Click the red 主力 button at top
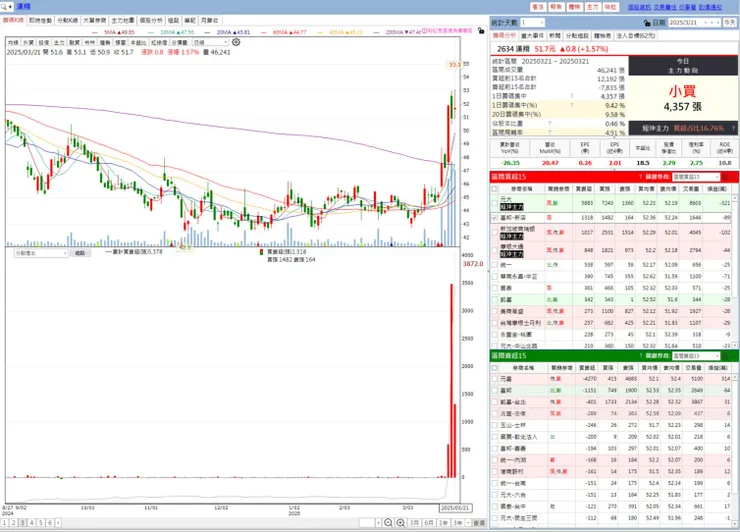The width and height of the screenshot is (740, 532). pos(592,7)
